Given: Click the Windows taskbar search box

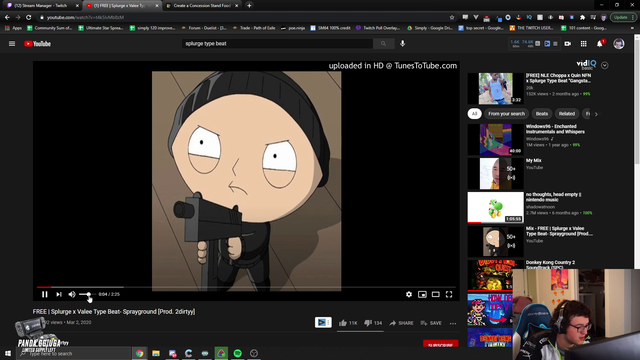Looking at the screenshot, I should pos(73,353).
